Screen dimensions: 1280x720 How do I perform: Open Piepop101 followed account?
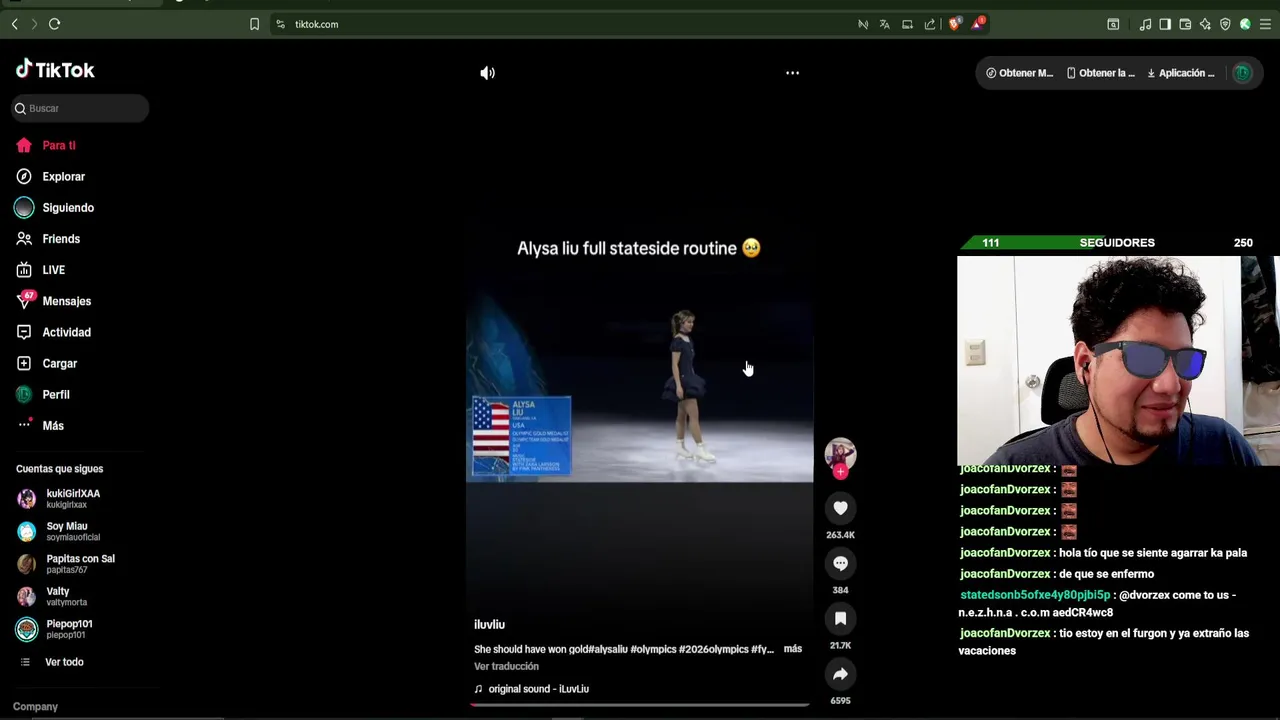click(55, 629)
